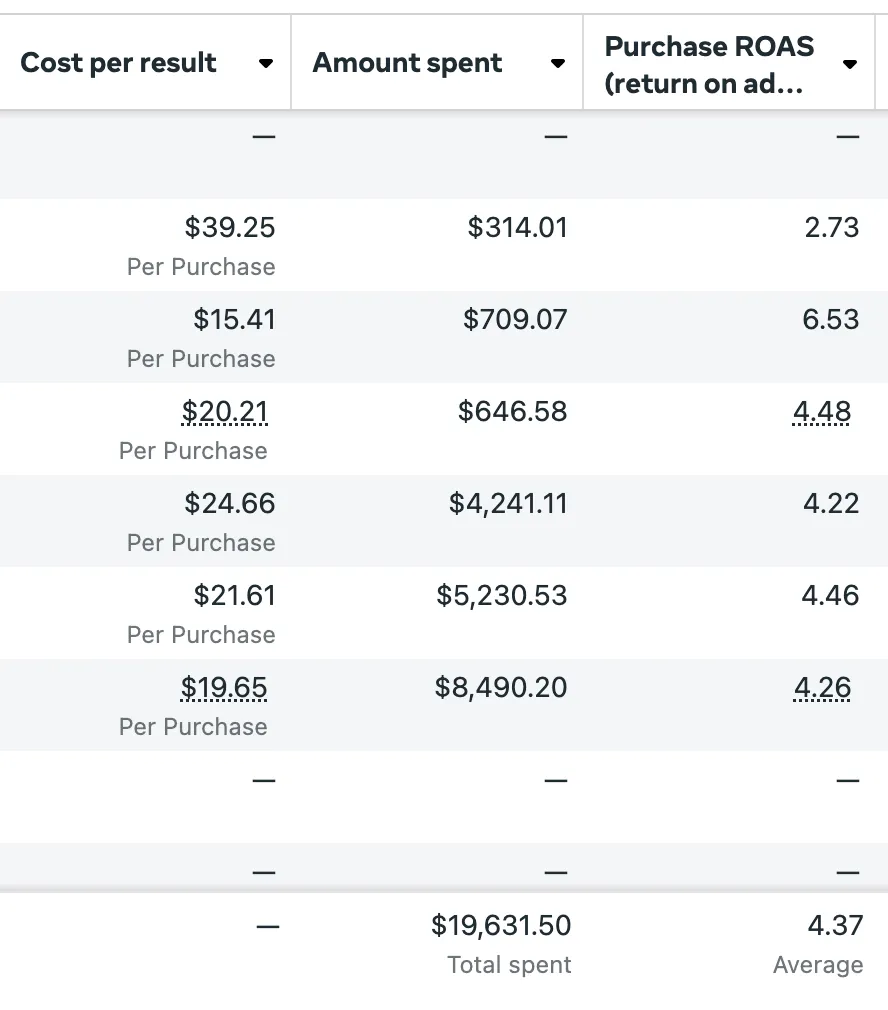Select the $4,241.11 amount spent cell
This screenshot has width=888, height=1010.
[437, 521]
